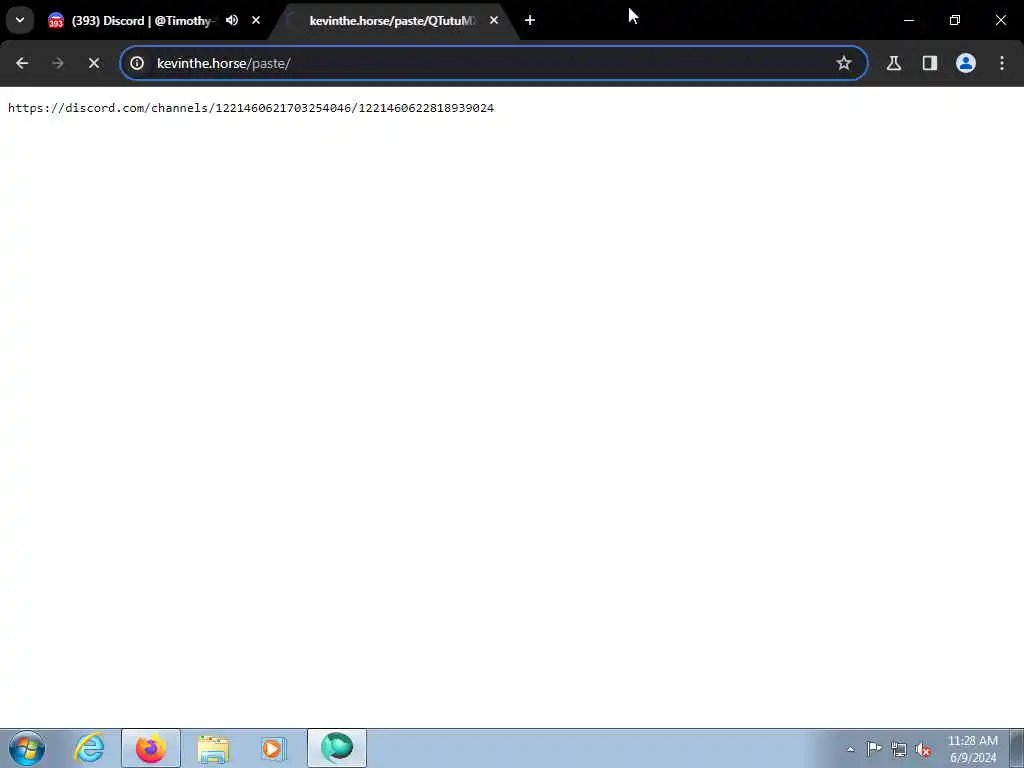The width and height of the screenshot is (1024, 768).
Task: Close the kevinthe.horse paste tab
Action: [494, 20]
